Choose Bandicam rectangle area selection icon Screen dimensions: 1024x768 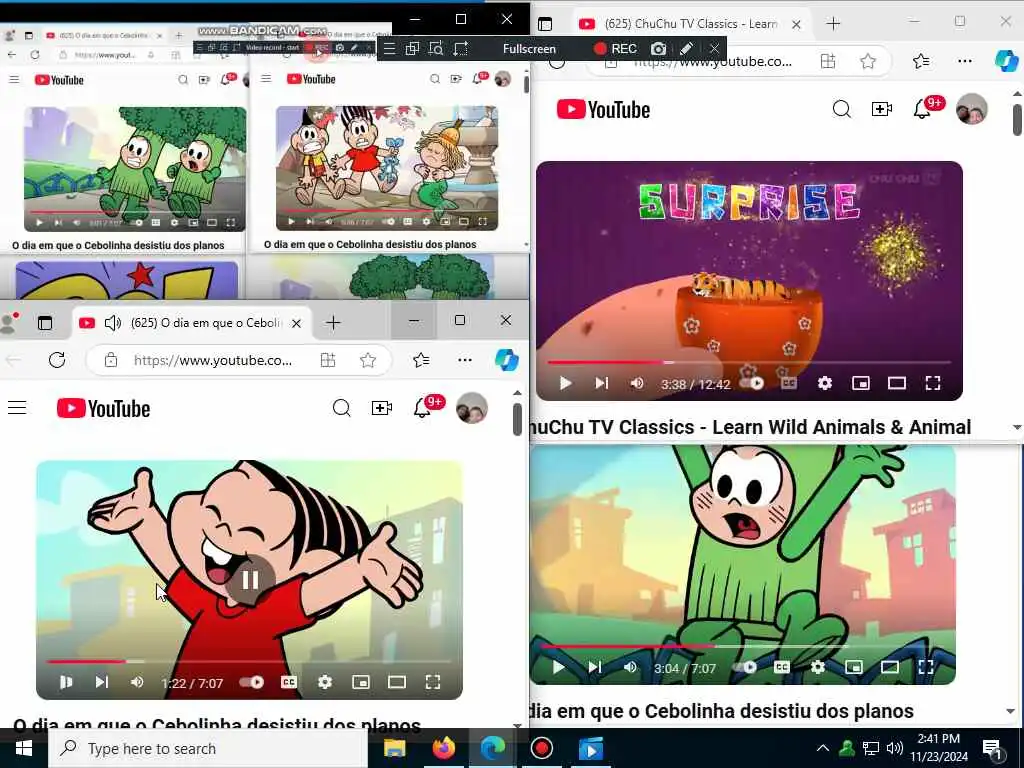point(412,49)
